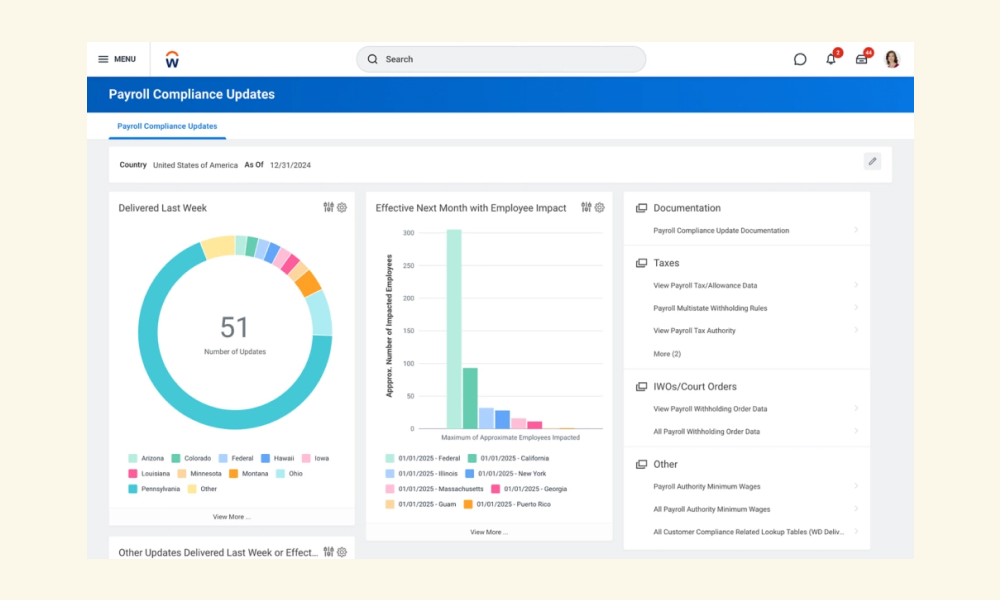Open the inbox tray icon
The height and width of the screenshot is (600, 1000).
861,59
